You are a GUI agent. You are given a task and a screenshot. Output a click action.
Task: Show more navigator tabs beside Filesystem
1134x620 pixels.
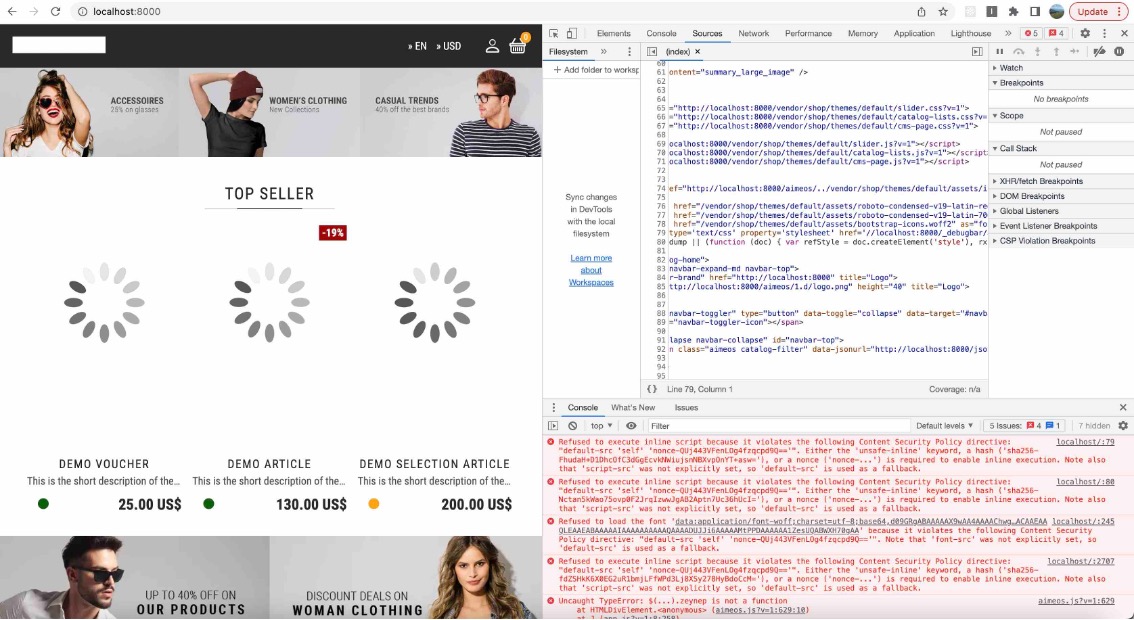point(604,52)
